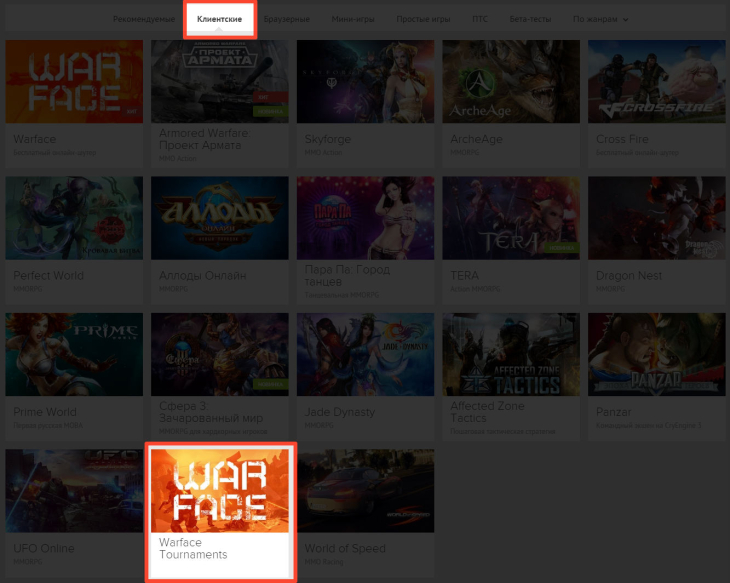
Task: Click 'Пошаговая тактическая стратегия' subtitle
Action: coord(503,432)
